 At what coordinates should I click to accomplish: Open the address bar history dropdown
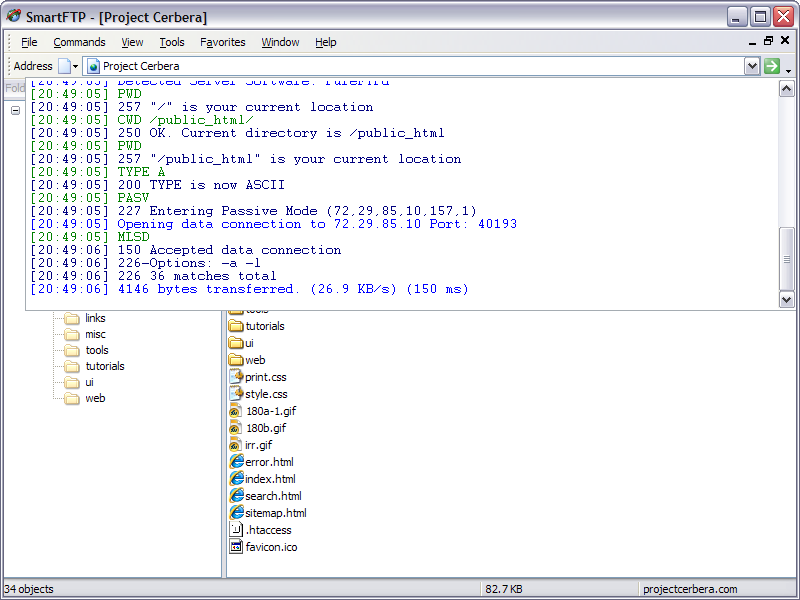pos(752,66)
